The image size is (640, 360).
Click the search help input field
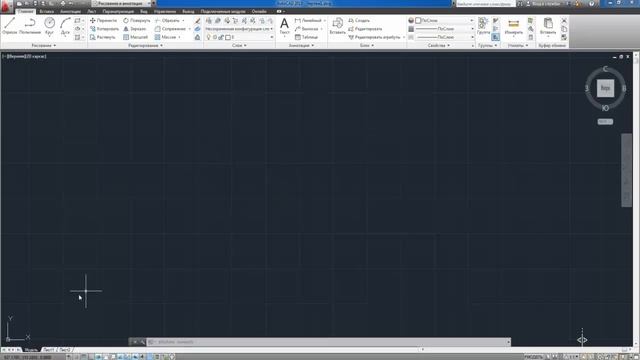pyautogui.click(x=485, y=3)
